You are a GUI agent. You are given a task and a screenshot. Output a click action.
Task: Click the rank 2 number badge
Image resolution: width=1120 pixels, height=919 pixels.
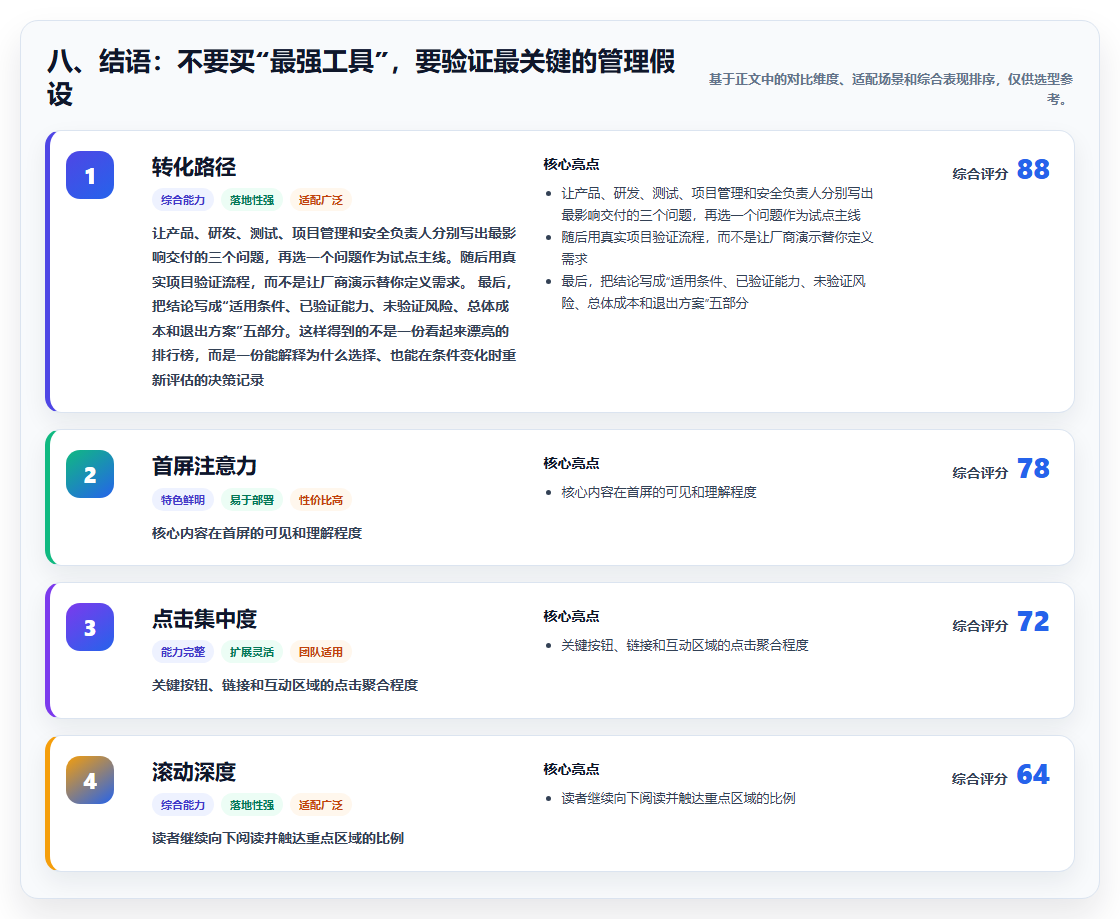pos(90,474)
